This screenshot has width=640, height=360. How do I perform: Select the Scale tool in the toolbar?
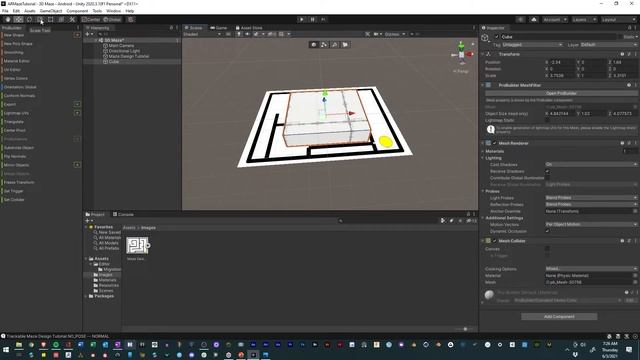click(40, 19)
